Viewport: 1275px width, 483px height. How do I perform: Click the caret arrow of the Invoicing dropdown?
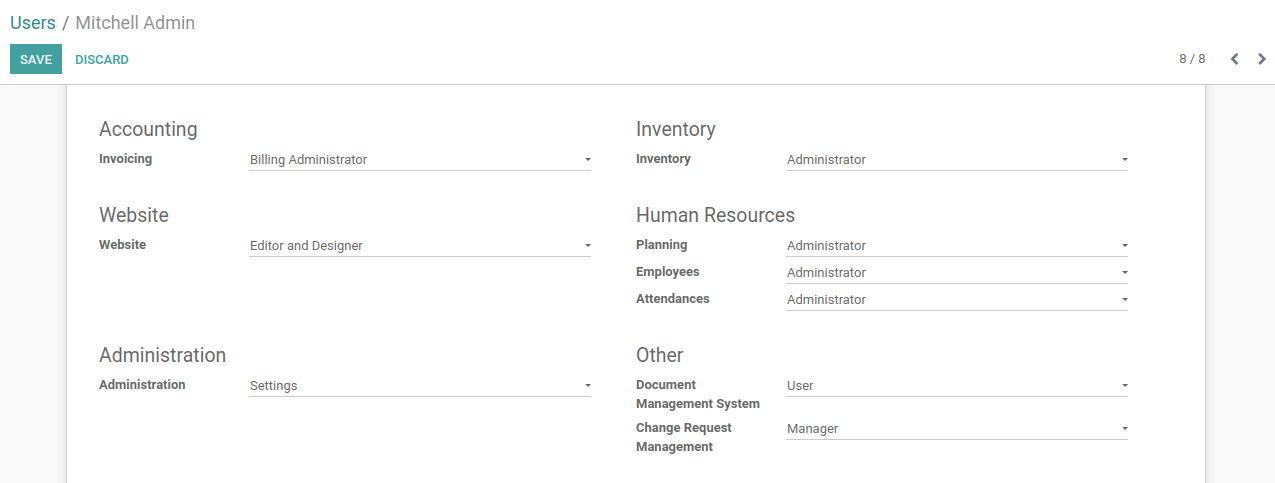coord(587,160)
